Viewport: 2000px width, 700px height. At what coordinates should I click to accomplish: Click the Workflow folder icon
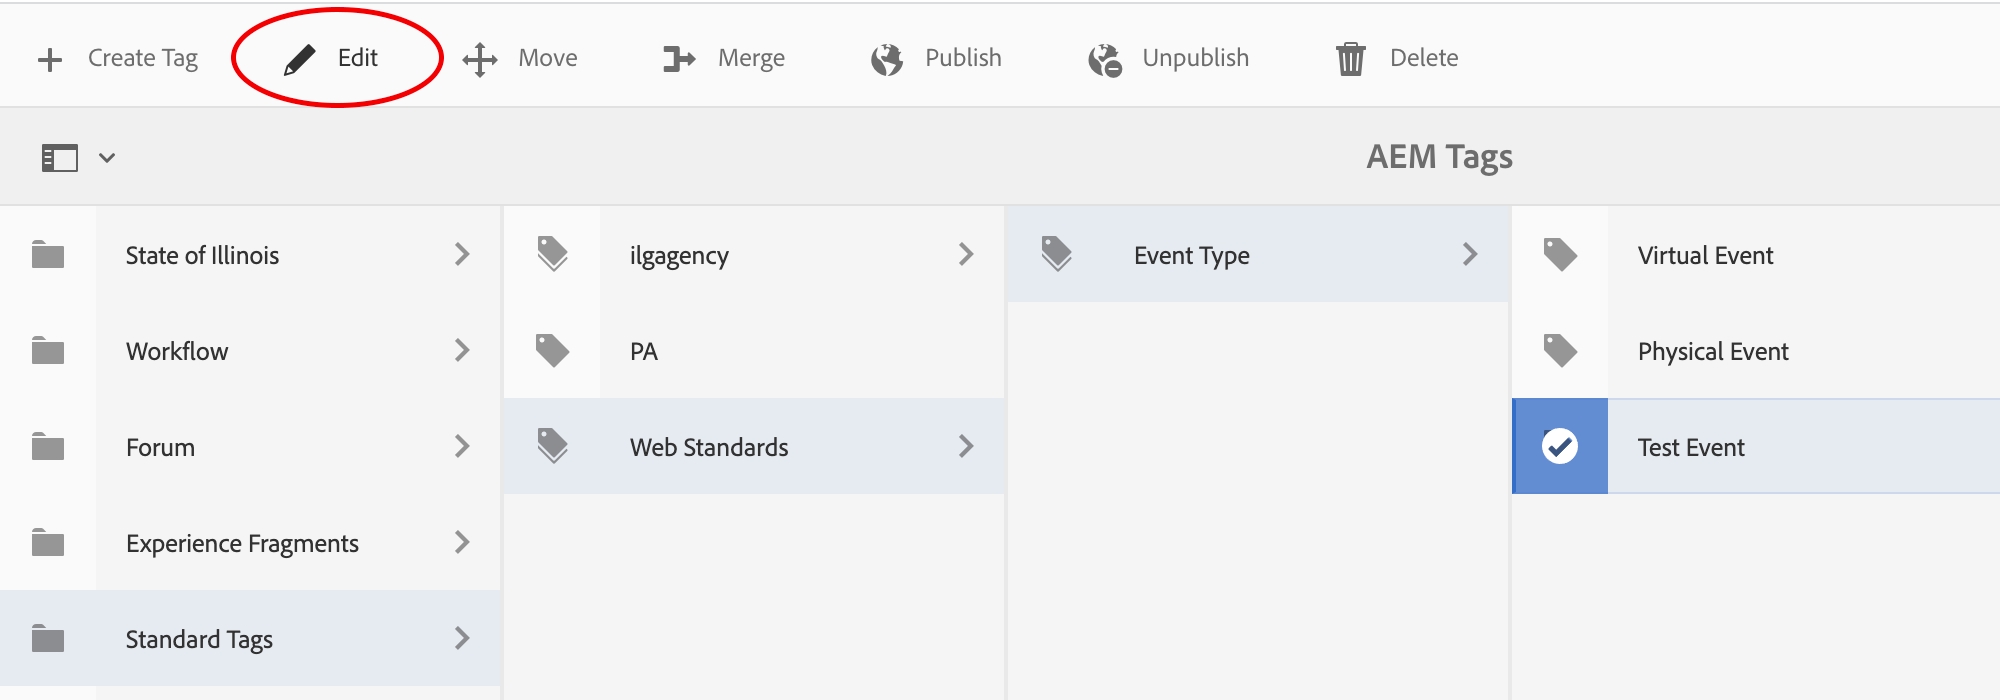(48, 351)
